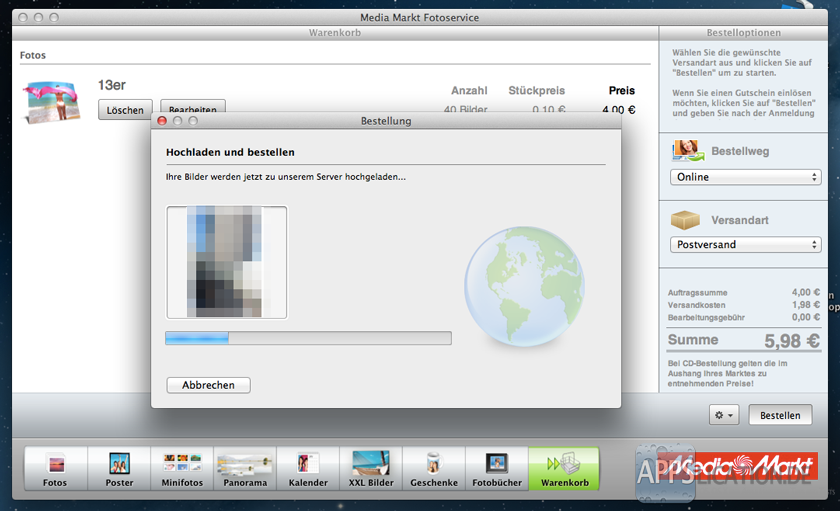Click the Bestellweg icon in order options
This screenshot has height=511, width=840.
click(x=687, y=151)
